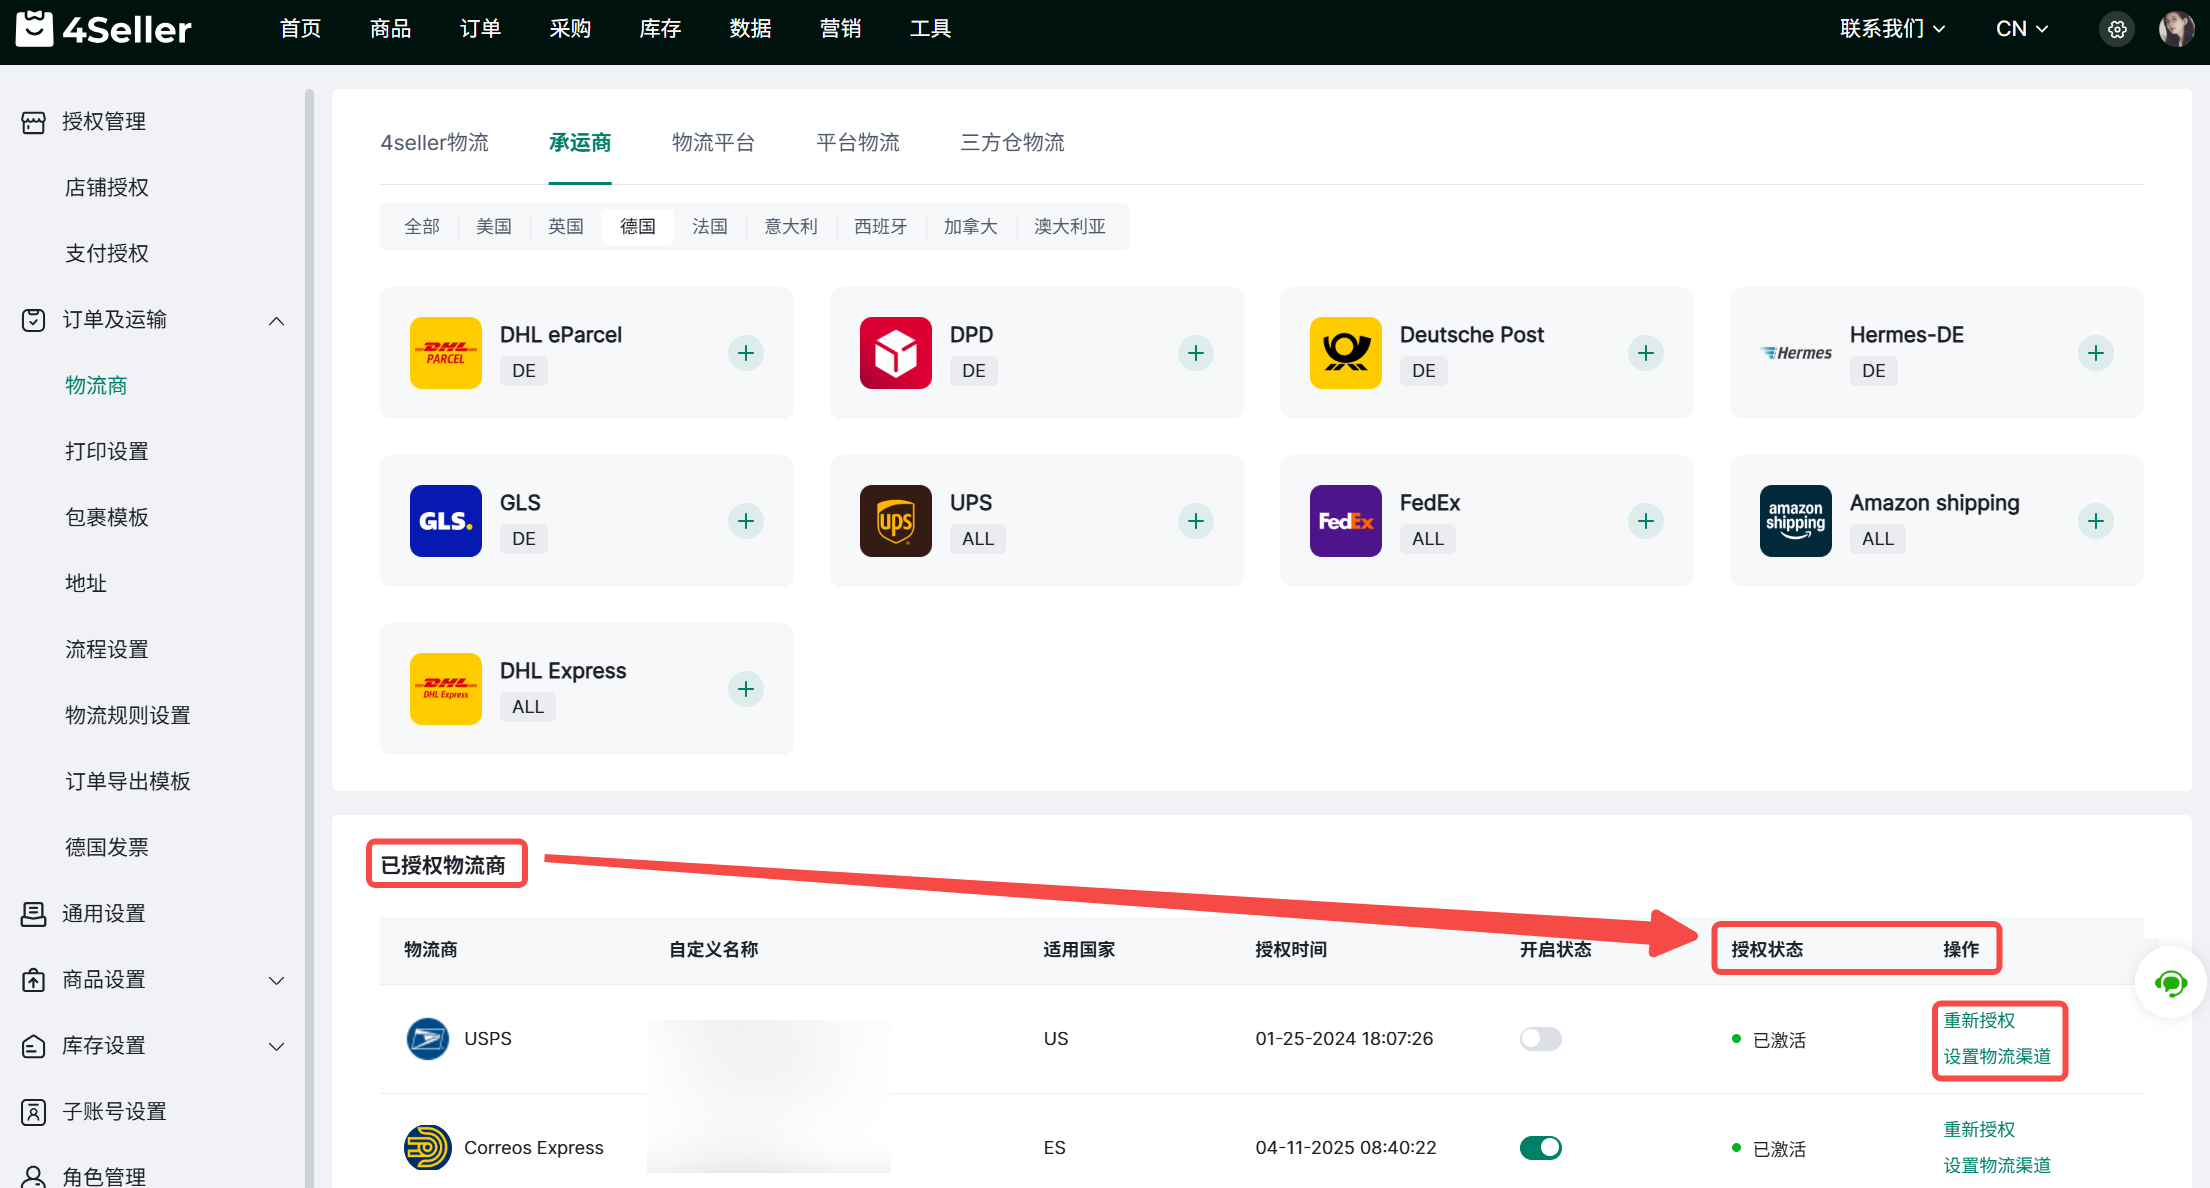
Task: Click 设置物流渠道 for Correos Express
Action: (1996, 1166)
